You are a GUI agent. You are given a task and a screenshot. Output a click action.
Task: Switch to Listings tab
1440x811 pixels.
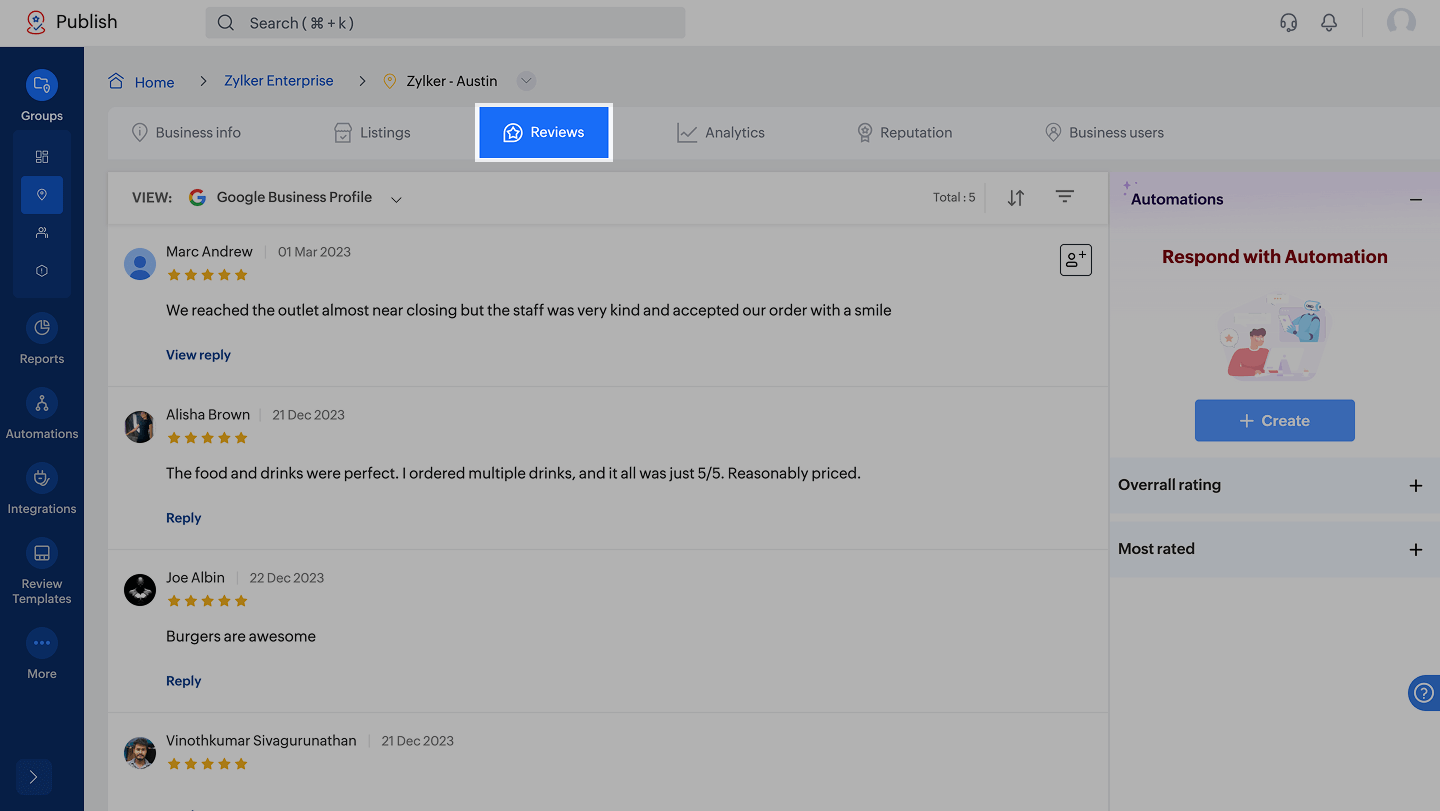(x=372, y=133)
